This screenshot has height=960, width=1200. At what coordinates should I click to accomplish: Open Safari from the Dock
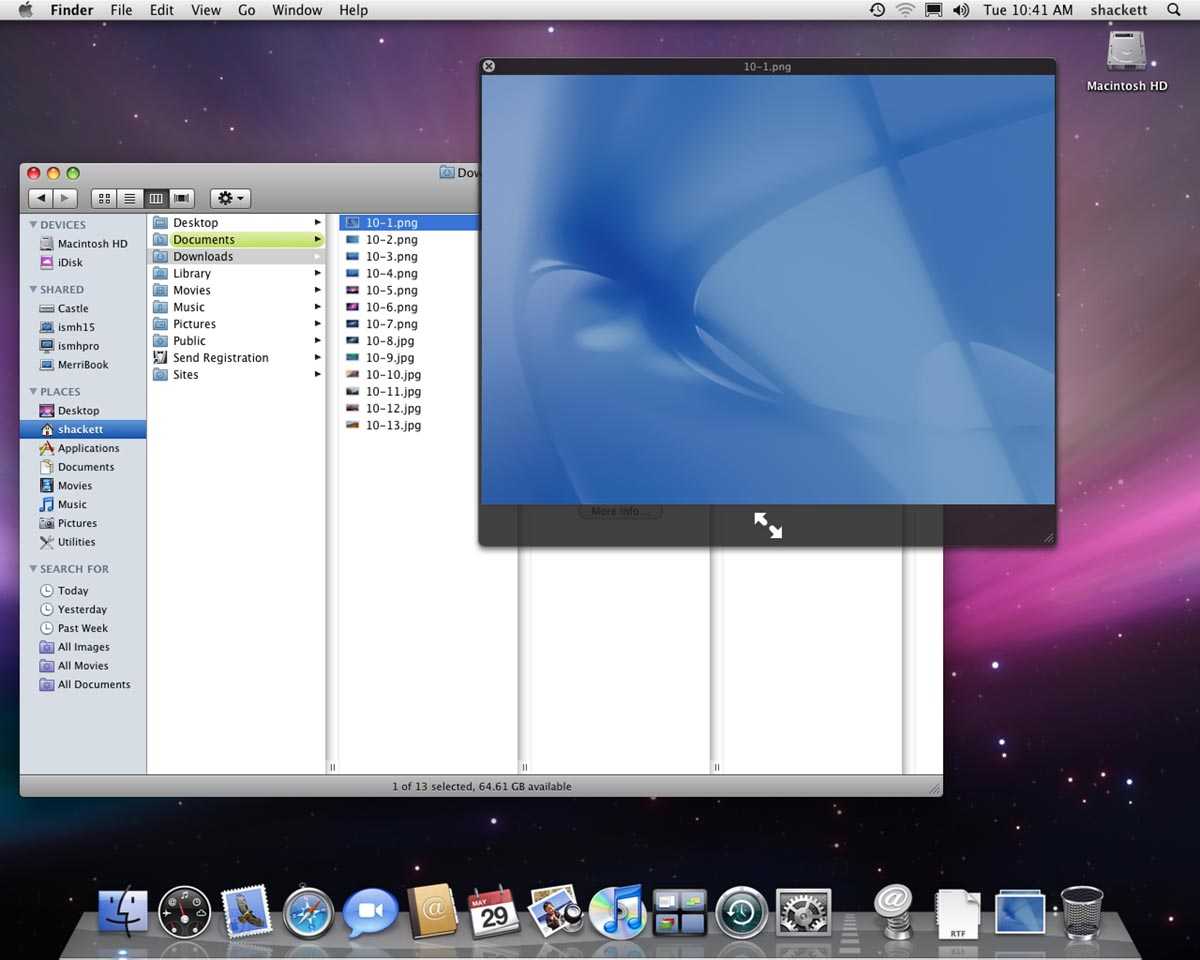click(308, 912)
